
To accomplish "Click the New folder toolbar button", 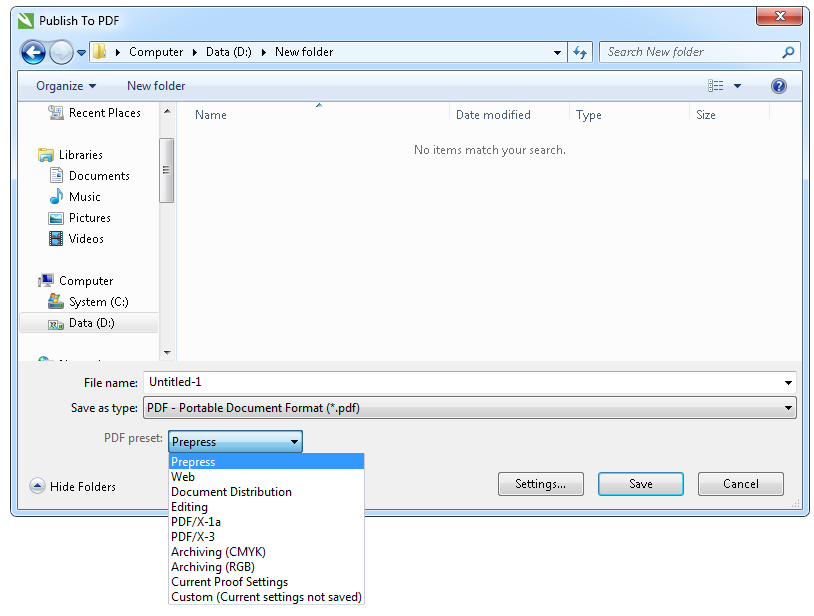I will pyautogui.click(x=156, y=86).
